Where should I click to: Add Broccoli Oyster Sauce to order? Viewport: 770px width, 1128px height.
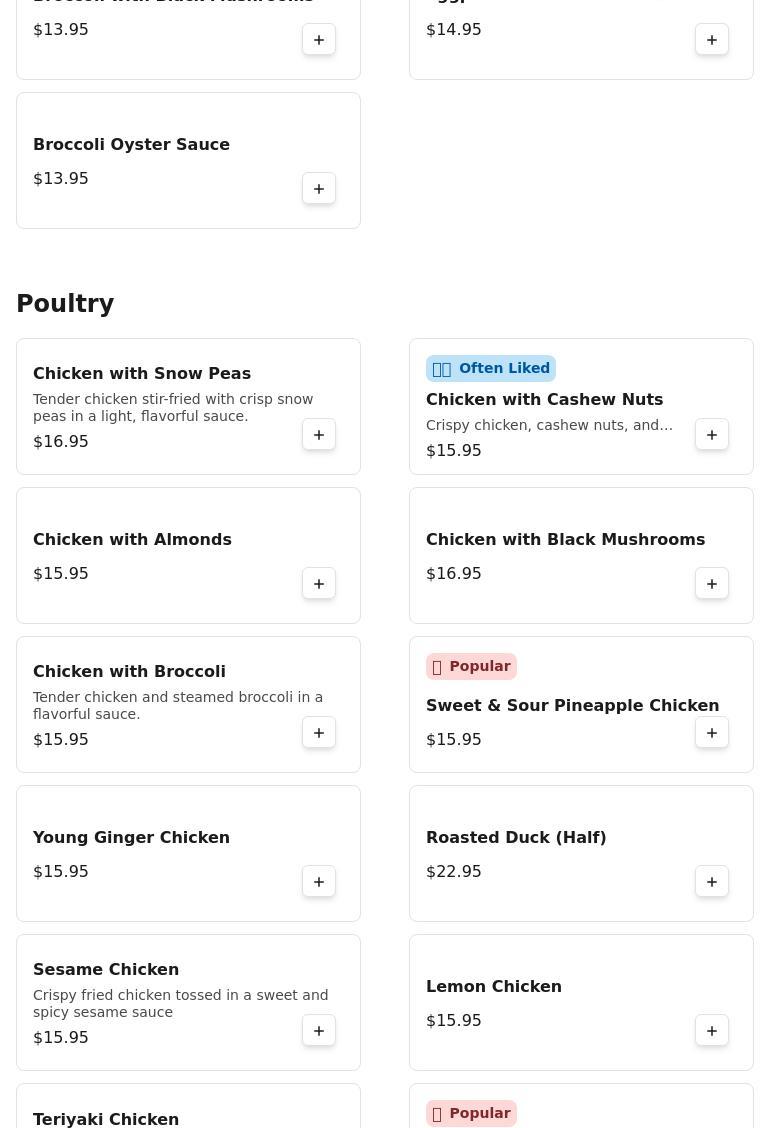pyautogui.click(x=319, y=189)
